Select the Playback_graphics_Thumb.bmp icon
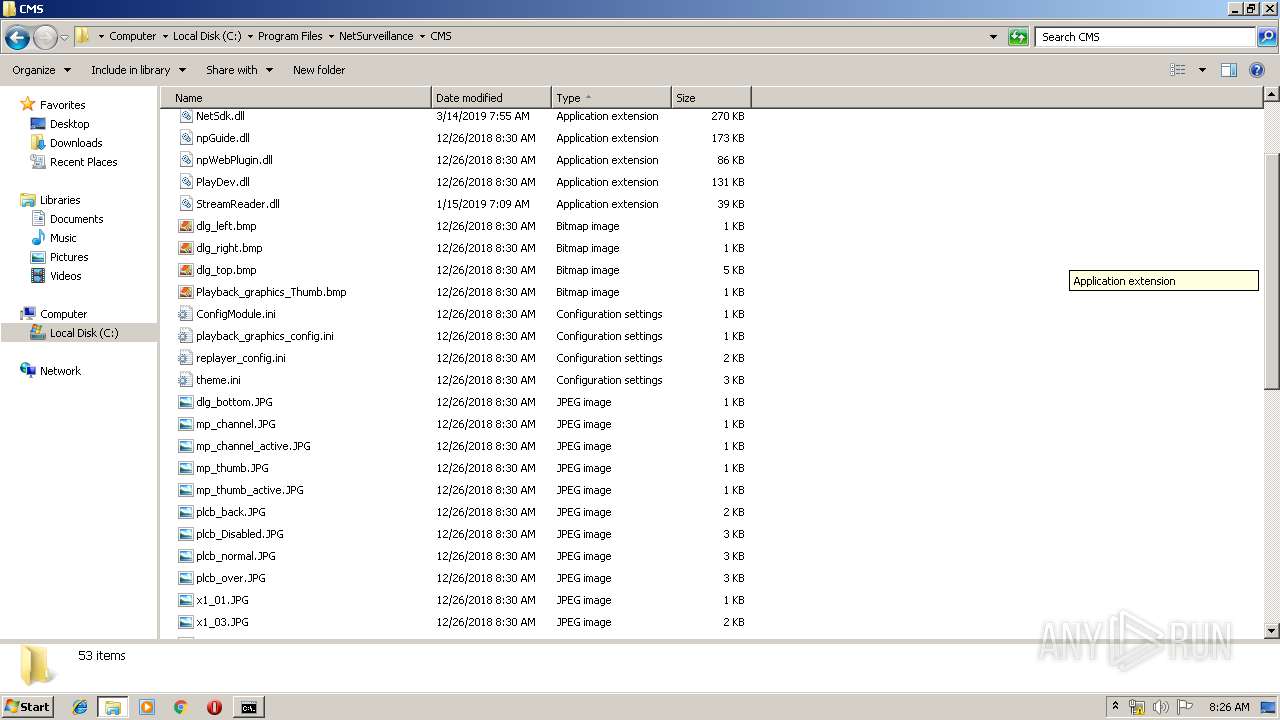 pyautogui.click(x=185, y=292)
